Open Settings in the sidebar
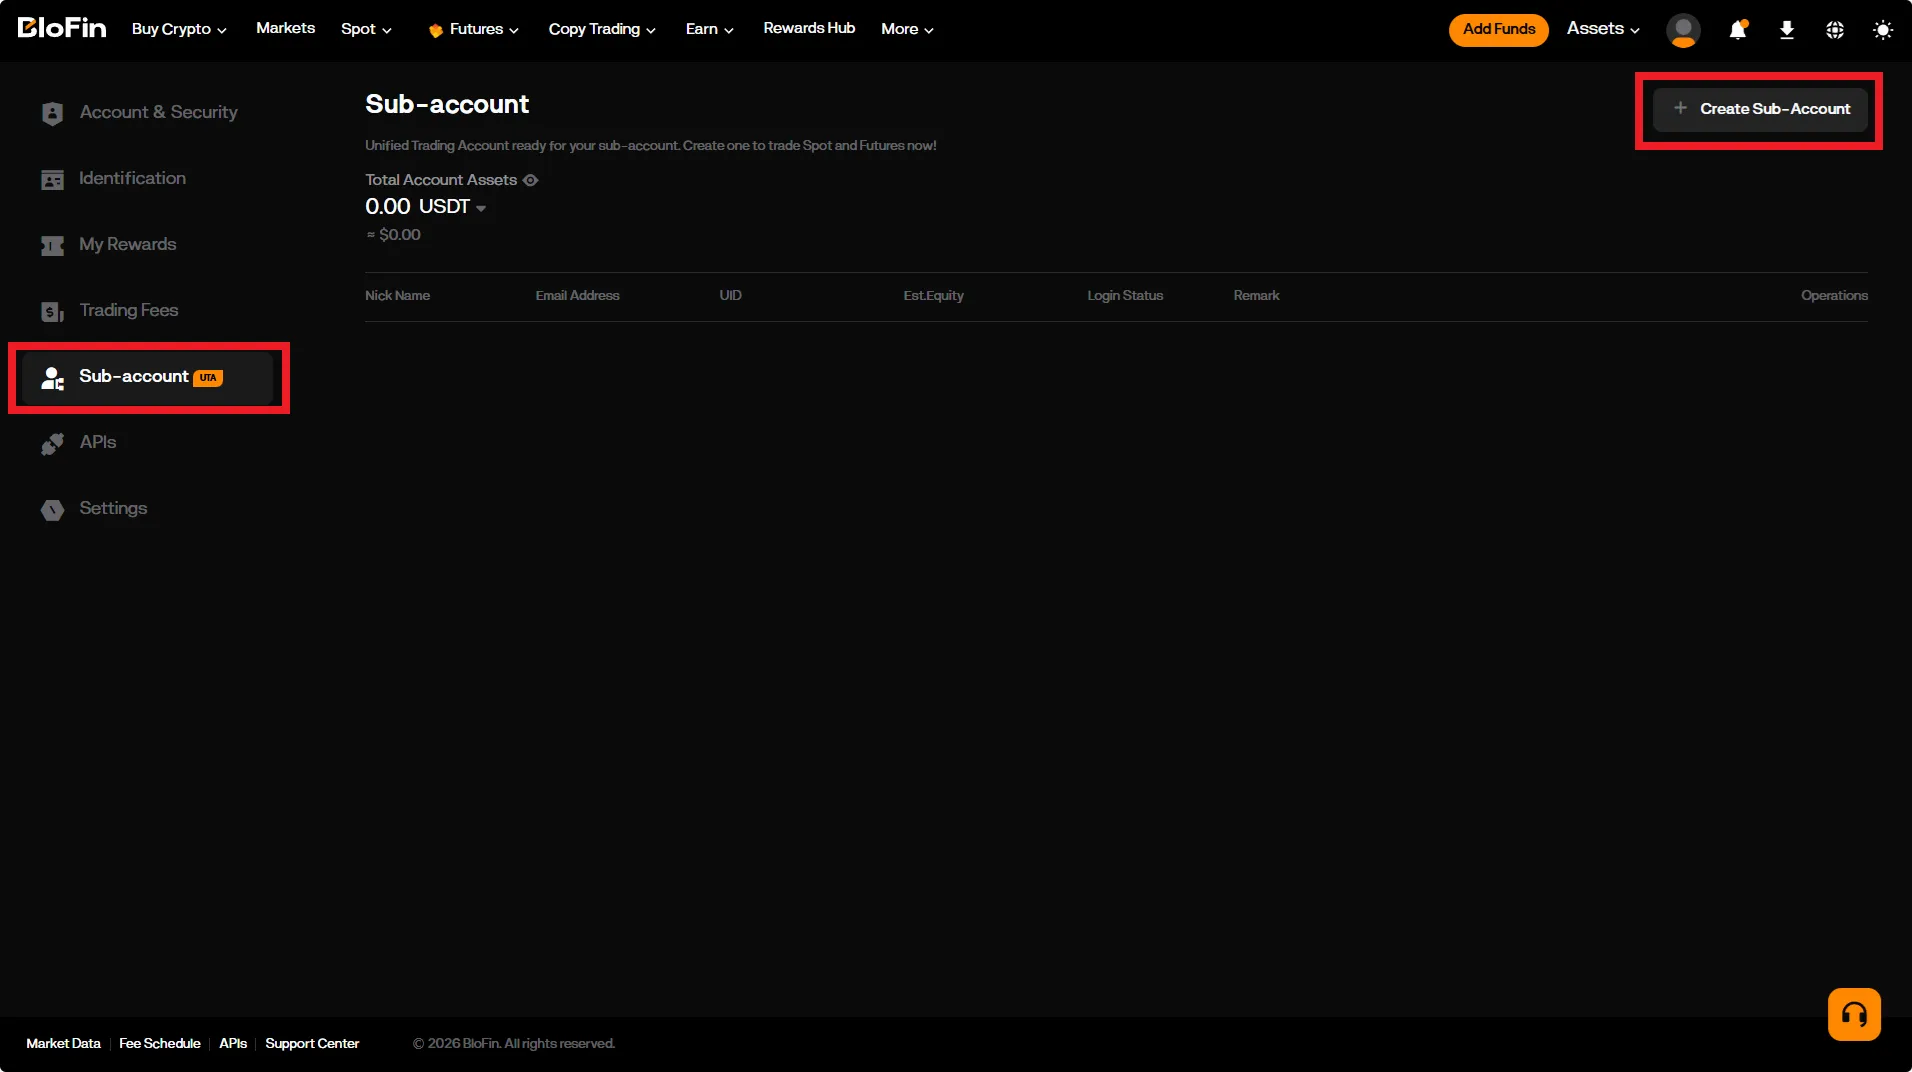Image resolution: width=1912 pixels, height=1072 pixels. point(147,509)
